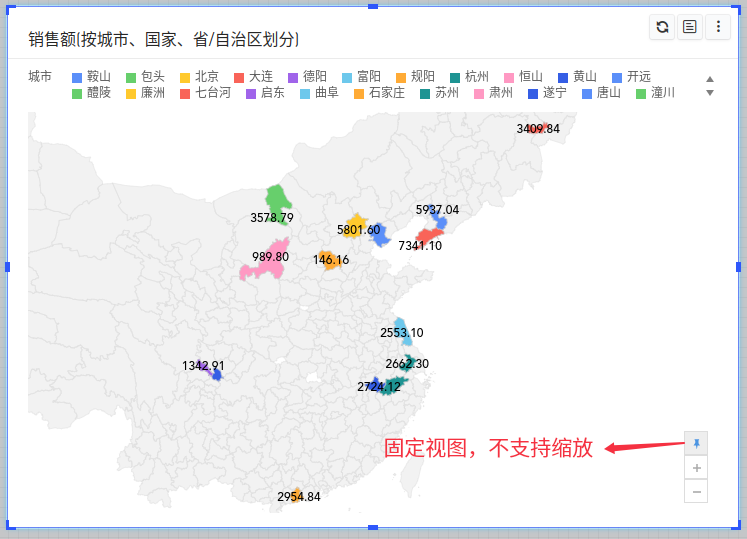Toggle 北京 legend entry

199,76
